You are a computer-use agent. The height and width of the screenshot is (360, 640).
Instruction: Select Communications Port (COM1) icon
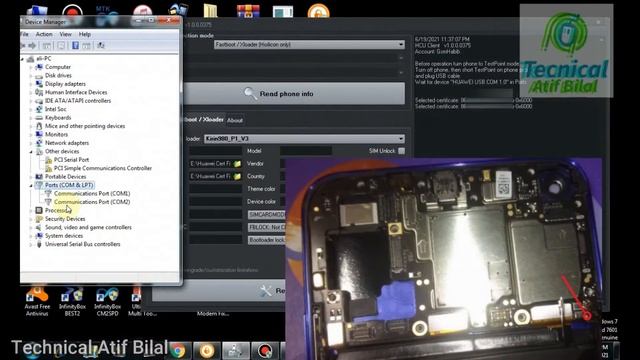[x=48, y=193]
